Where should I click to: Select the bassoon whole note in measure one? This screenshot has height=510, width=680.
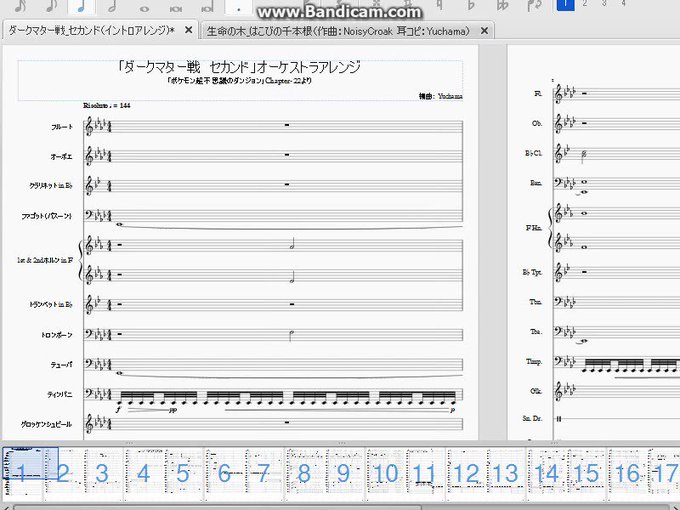pos(120,224)
